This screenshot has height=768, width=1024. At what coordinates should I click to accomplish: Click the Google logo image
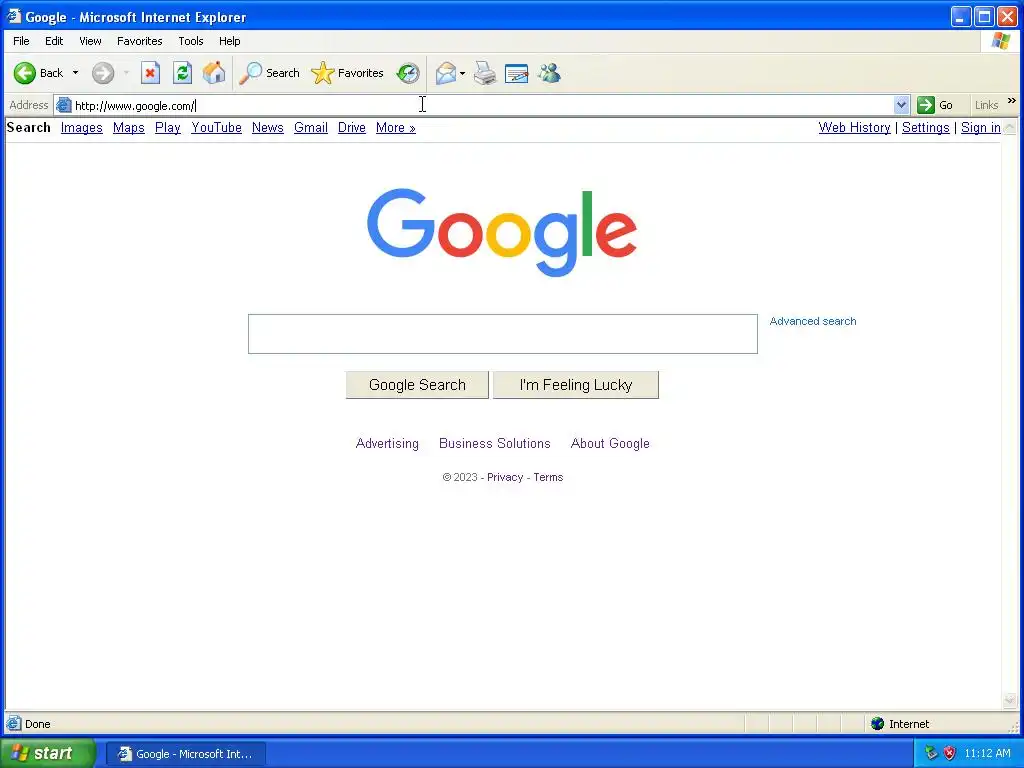click(x=502, y=232)
